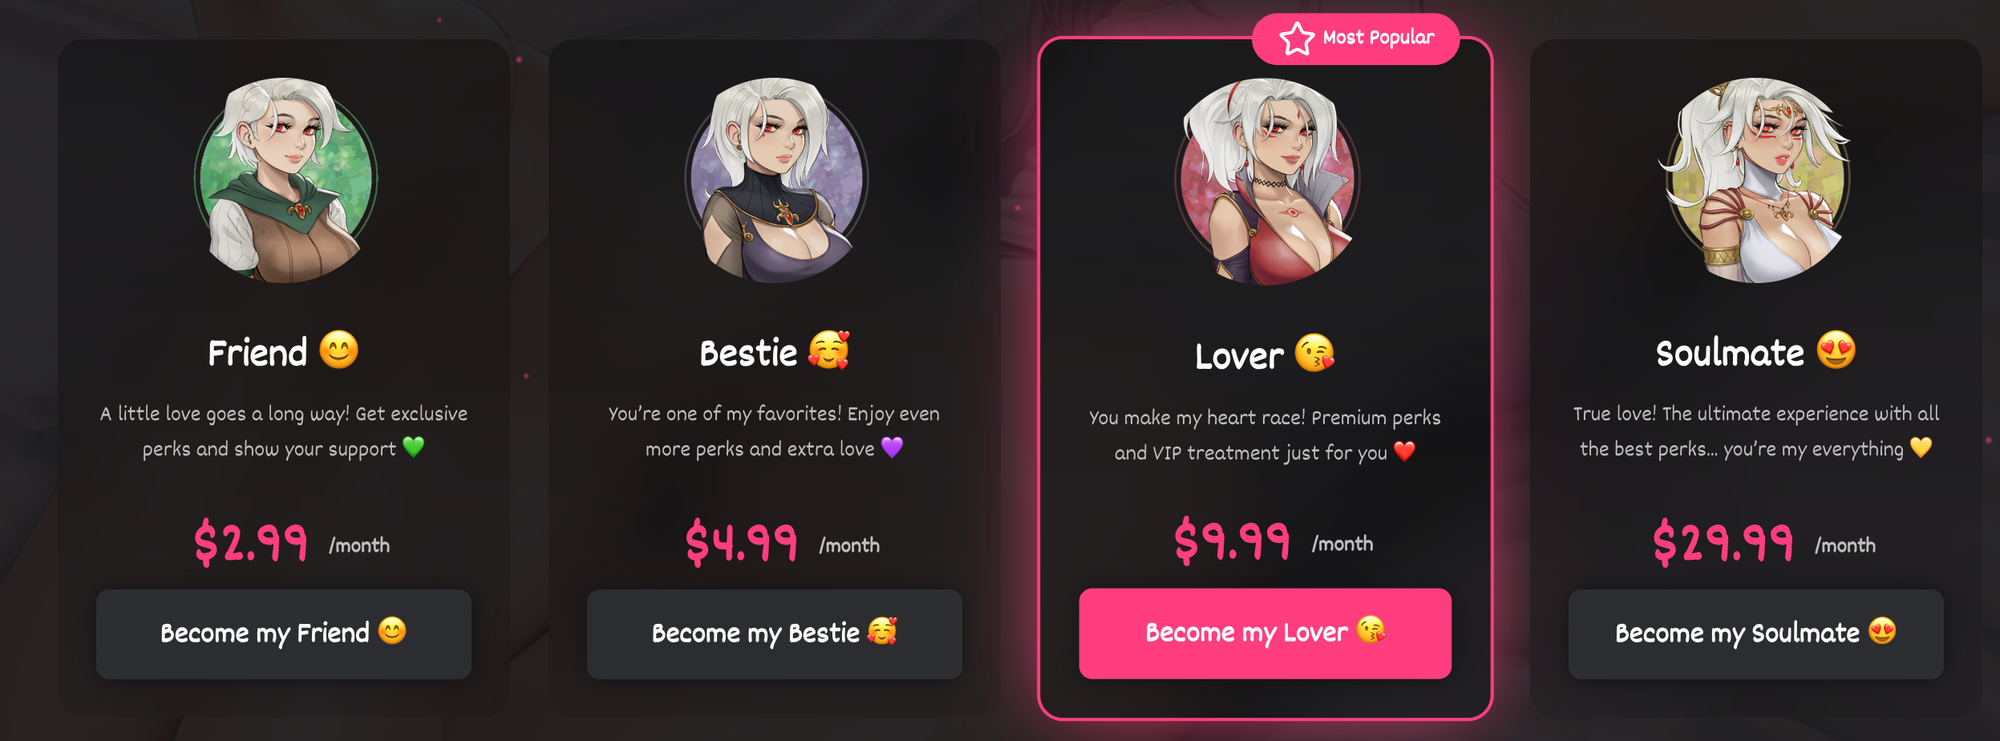Click the smiling emoji next to Friend title

coord(339,350)
